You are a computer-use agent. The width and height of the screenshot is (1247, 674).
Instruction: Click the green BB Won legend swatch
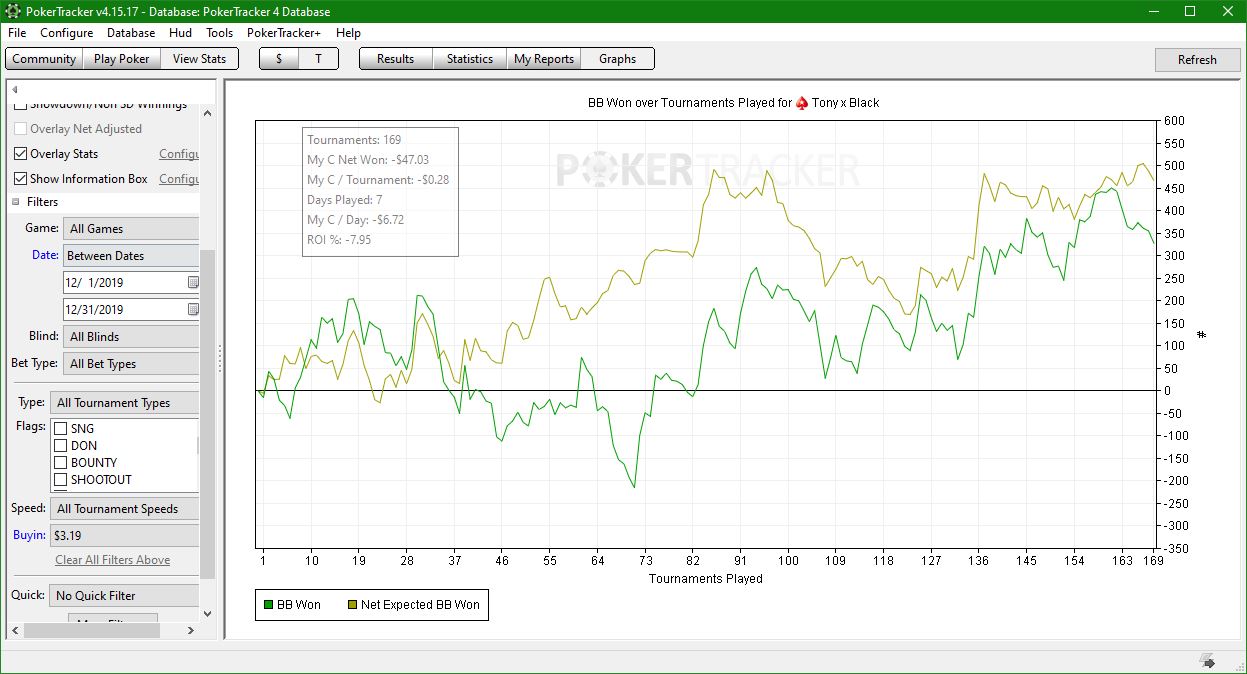(268, 605)
